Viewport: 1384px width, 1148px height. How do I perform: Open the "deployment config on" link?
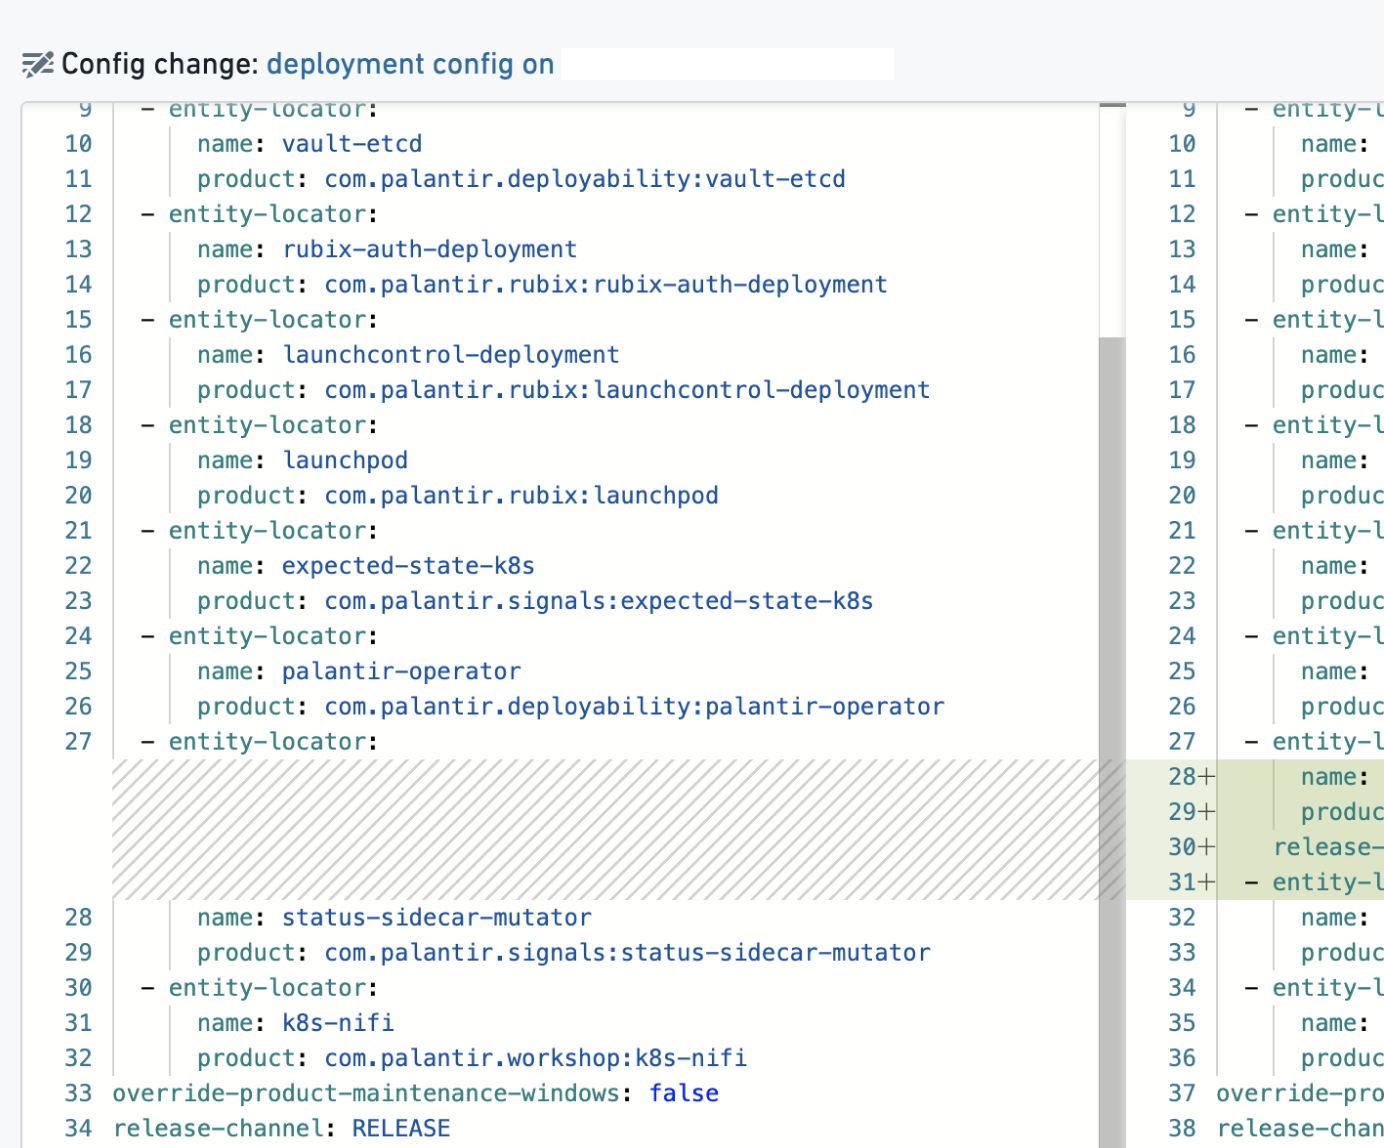410,64
